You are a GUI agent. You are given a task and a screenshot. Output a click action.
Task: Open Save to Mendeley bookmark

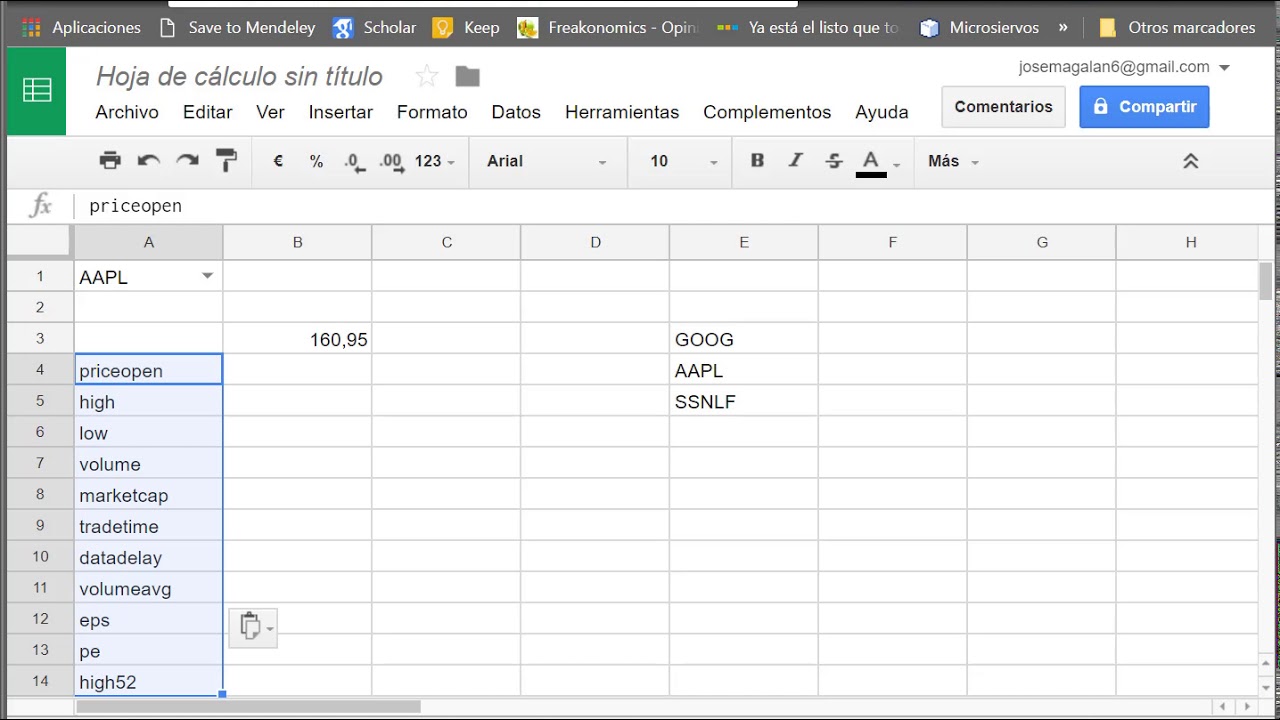[237, 28]
